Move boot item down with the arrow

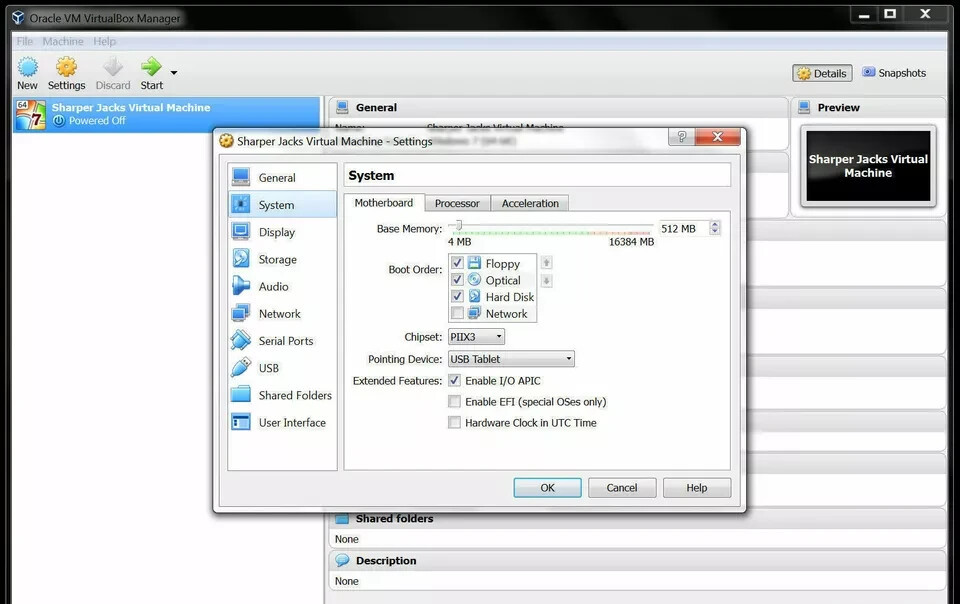547,281
